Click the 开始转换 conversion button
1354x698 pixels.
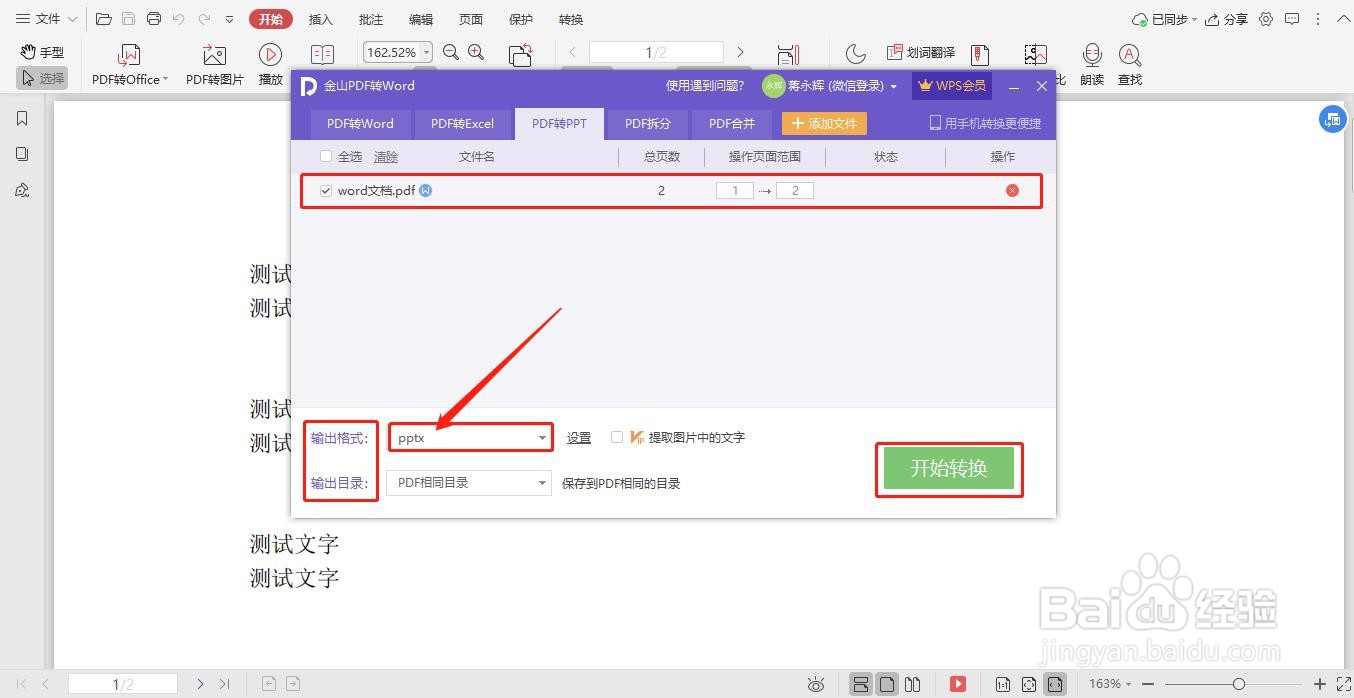[948, 469]
